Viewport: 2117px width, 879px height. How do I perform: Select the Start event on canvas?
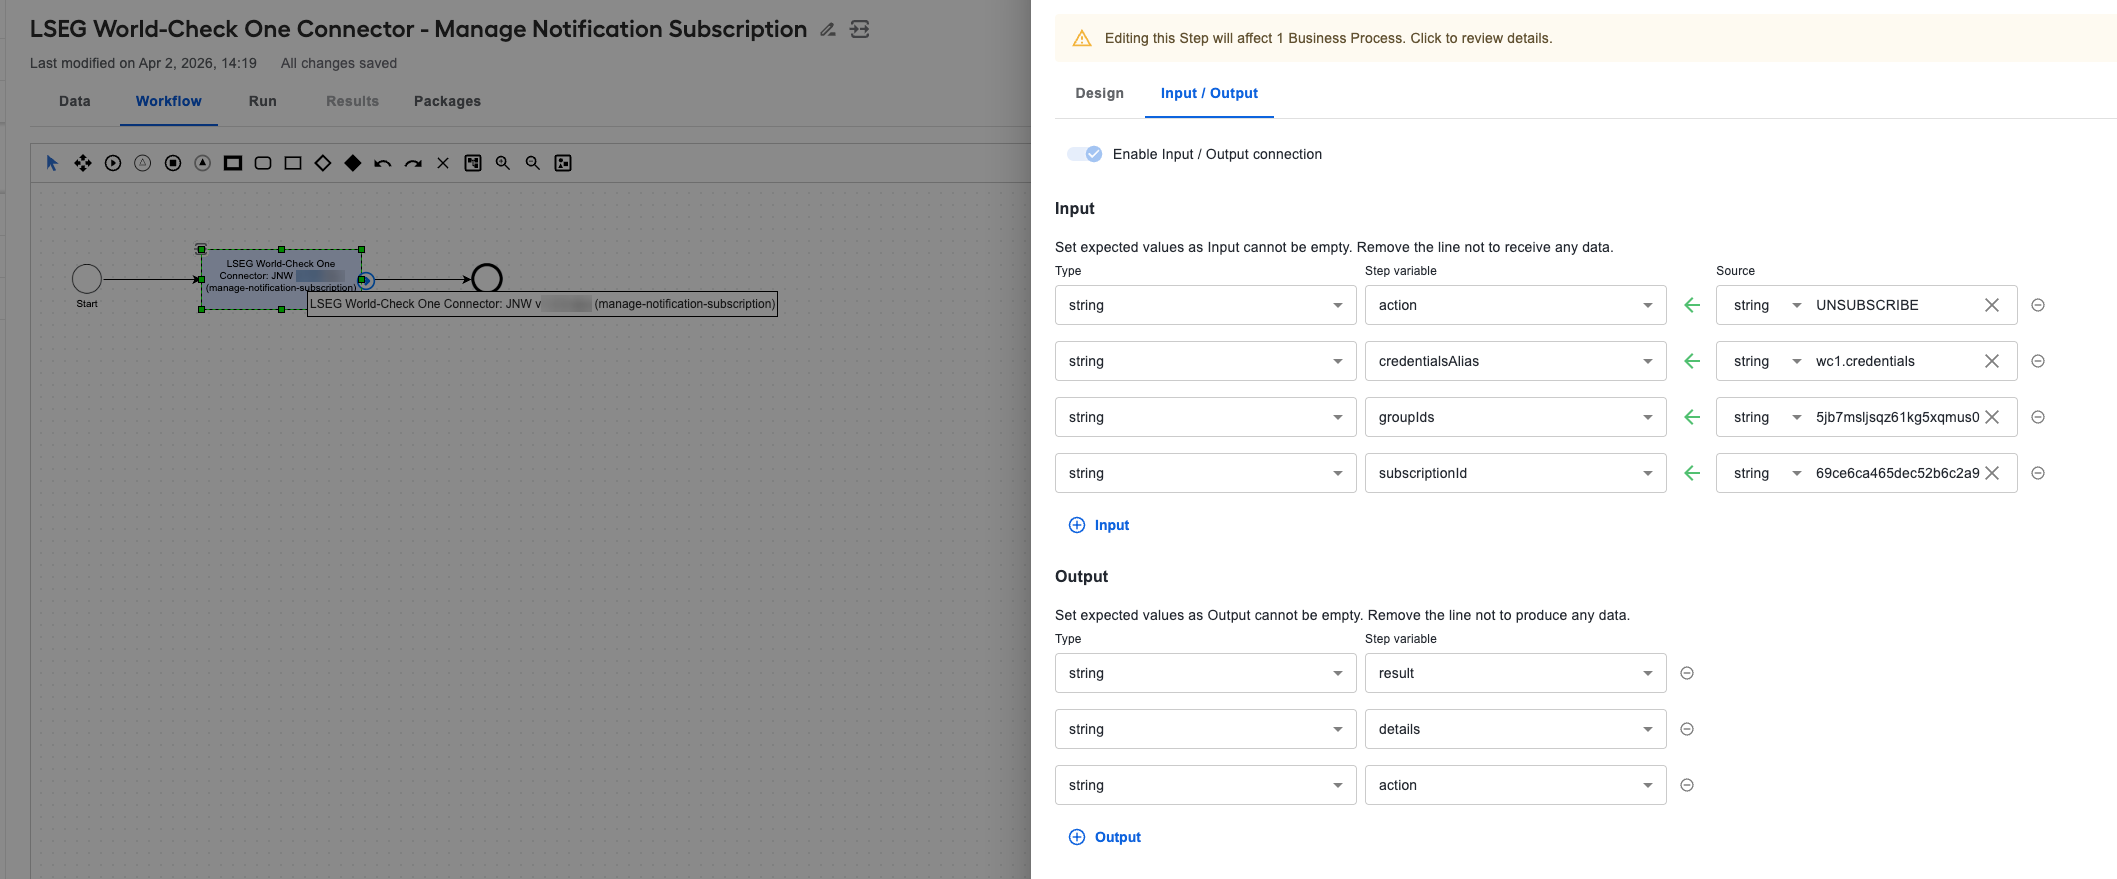coord(87,279)
